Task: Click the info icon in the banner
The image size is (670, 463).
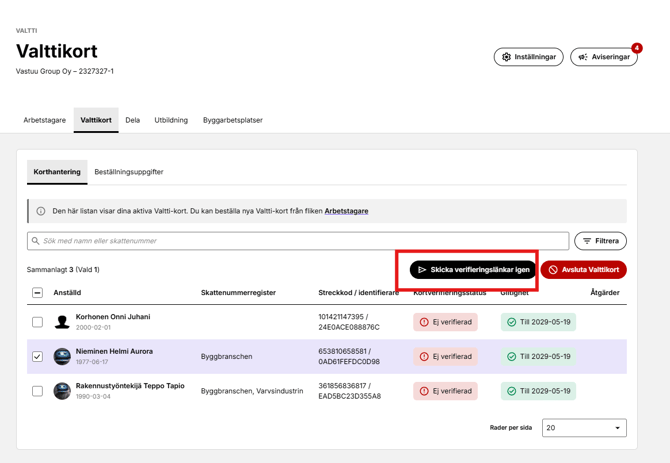Action: tap(41, 211)
